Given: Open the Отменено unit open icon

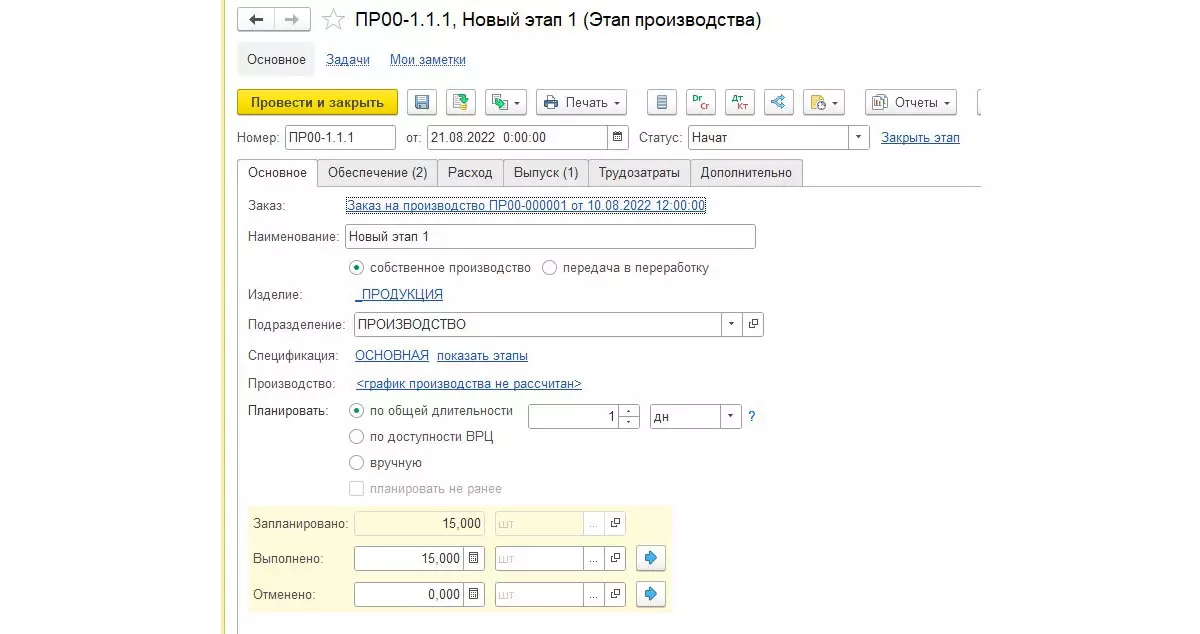Looking at the screenshot, I should 616,594.
